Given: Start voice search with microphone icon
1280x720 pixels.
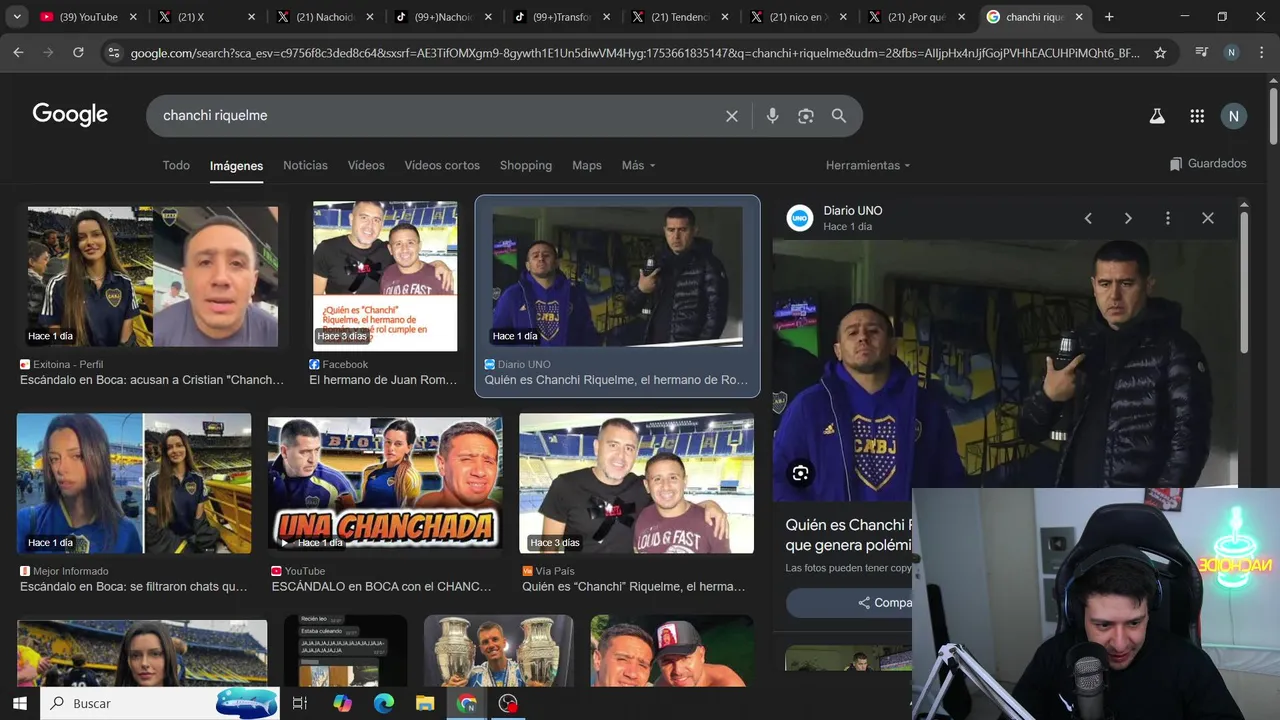Looking at the screenshot, I should pos(772,116).
